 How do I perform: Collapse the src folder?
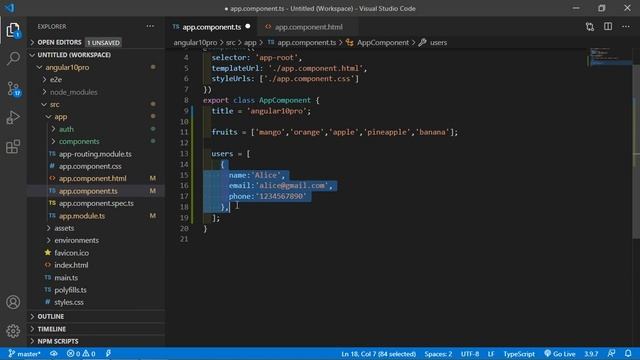(96, 104)
